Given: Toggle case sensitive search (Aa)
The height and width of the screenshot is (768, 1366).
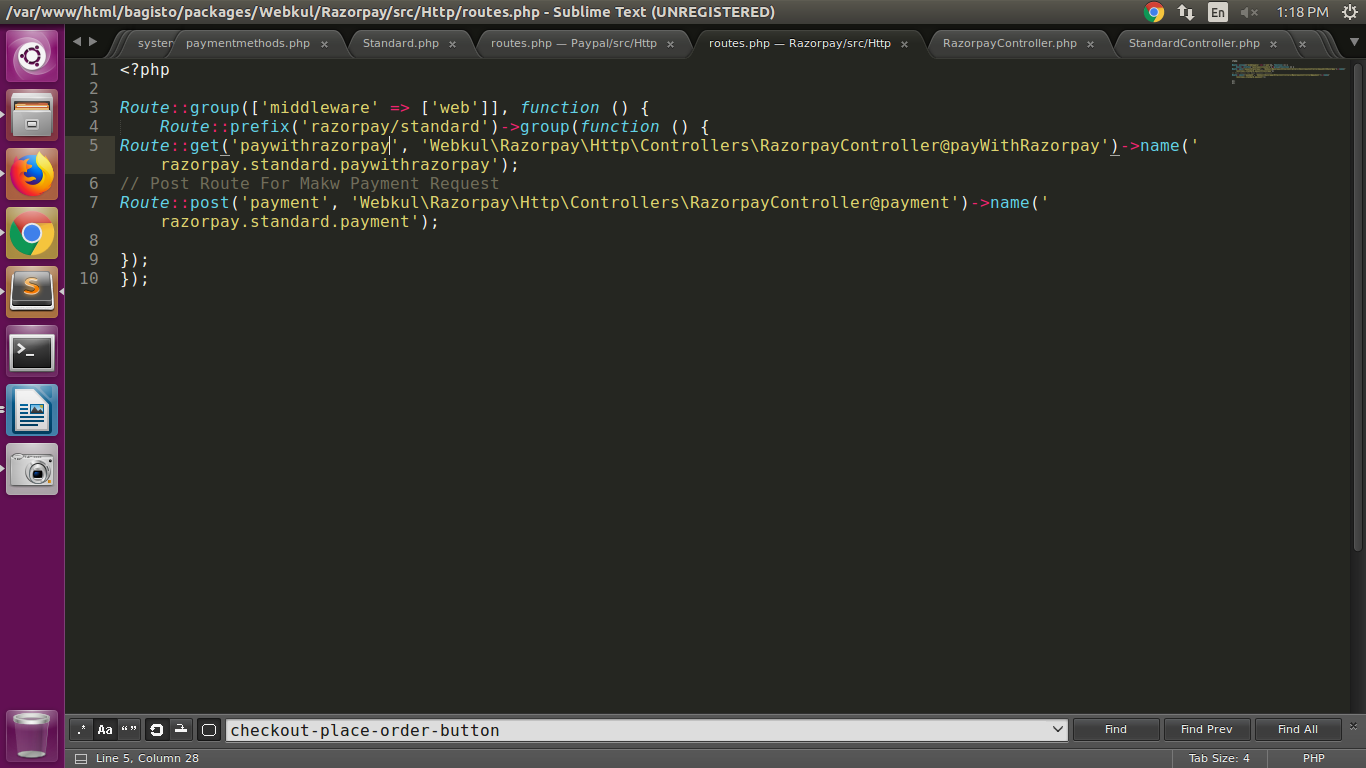Looking at the screenshot, I should [x=105, y=730].
